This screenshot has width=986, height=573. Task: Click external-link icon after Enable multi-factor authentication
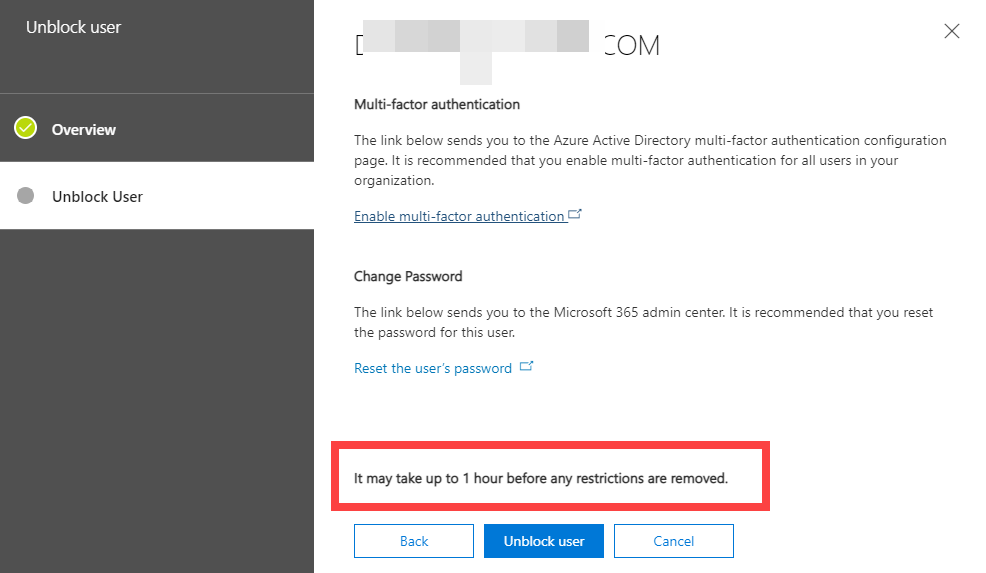(x=575, y=214)
